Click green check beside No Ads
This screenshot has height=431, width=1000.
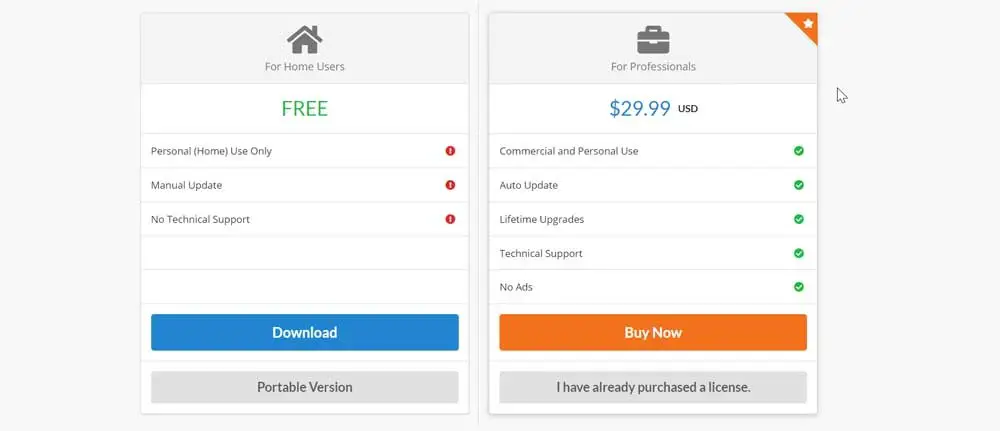(x=798, y=287)
